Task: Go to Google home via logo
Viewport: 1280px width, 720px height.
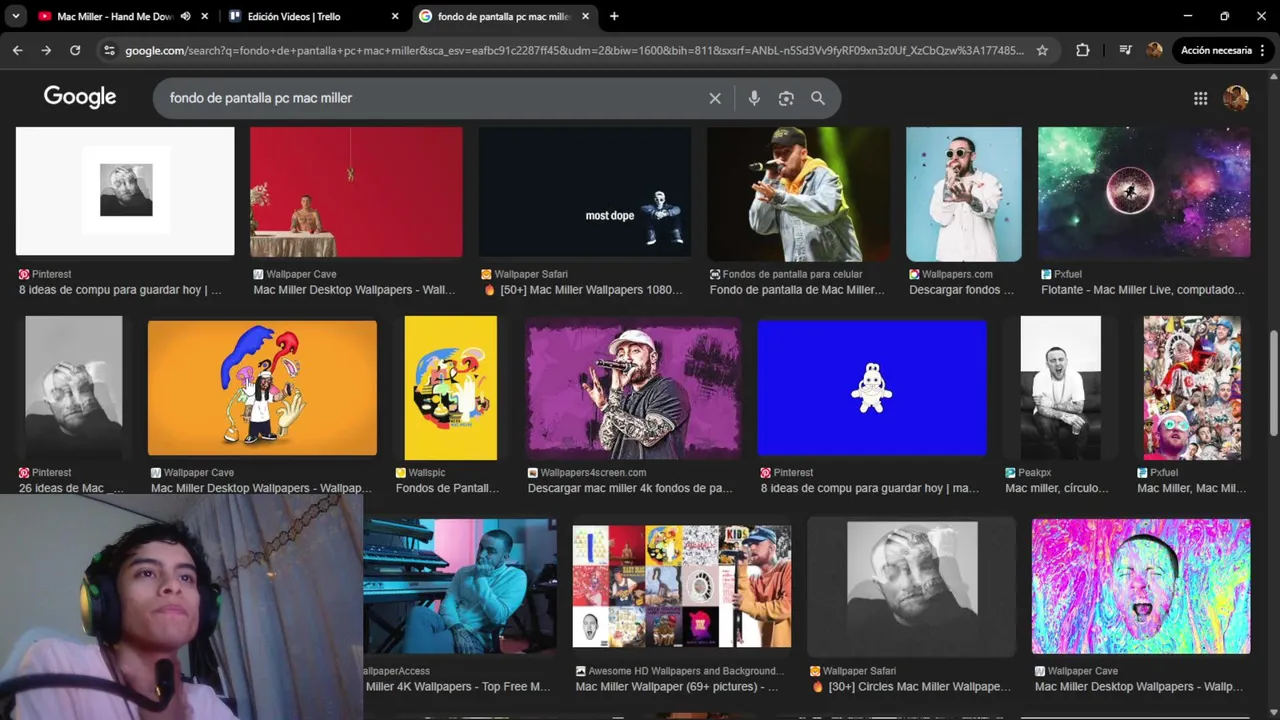Action: [x=80, y=97]
